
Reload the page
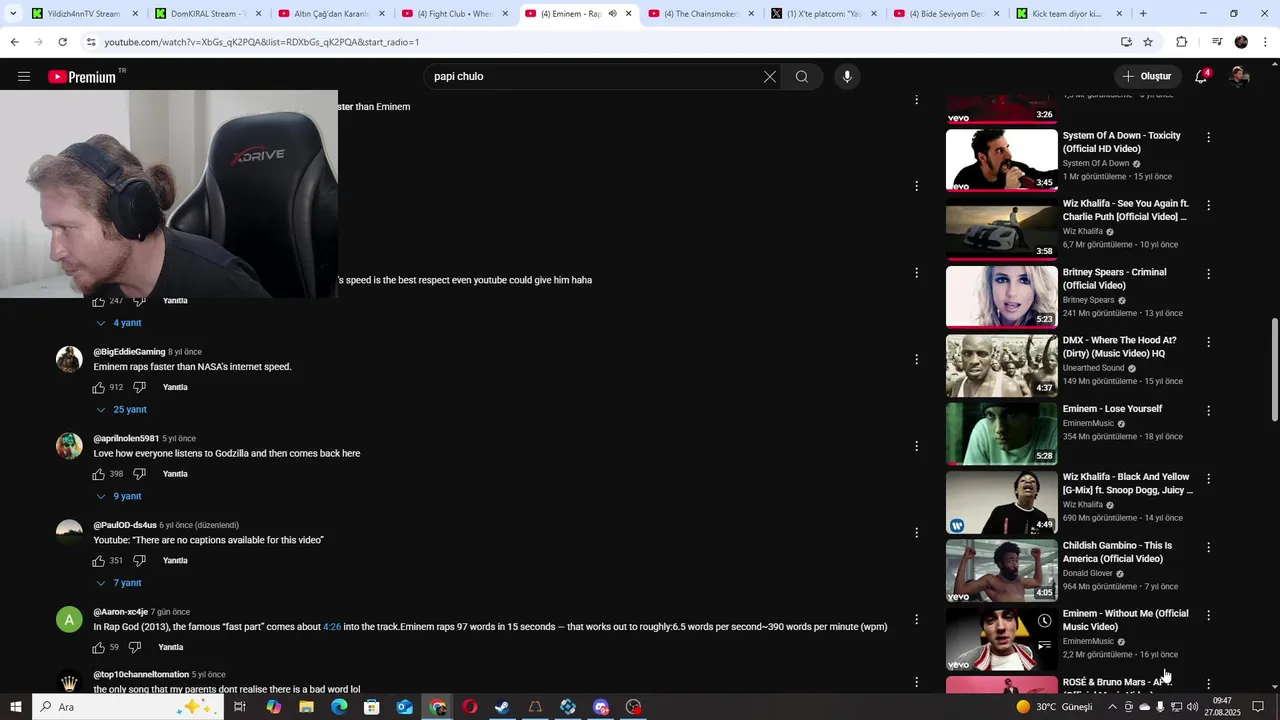[x=62, y=42]
